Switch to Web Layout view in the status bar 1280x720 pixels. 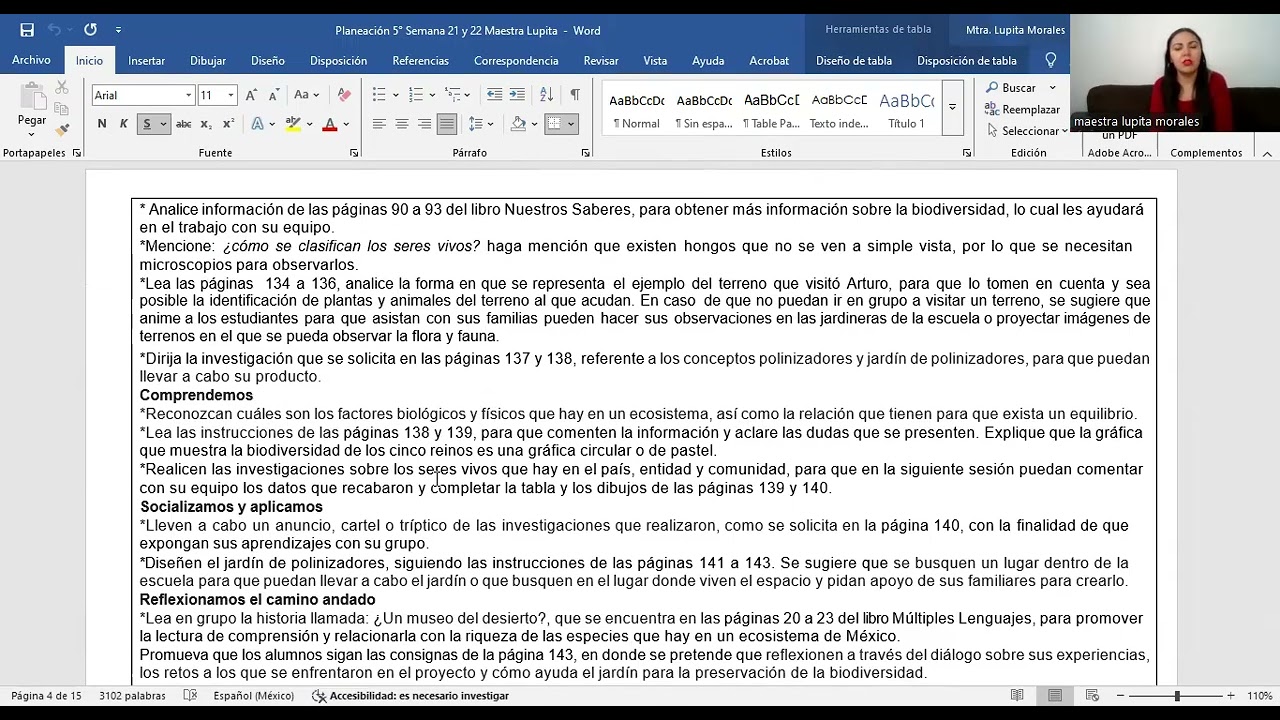pos(1093,695)
